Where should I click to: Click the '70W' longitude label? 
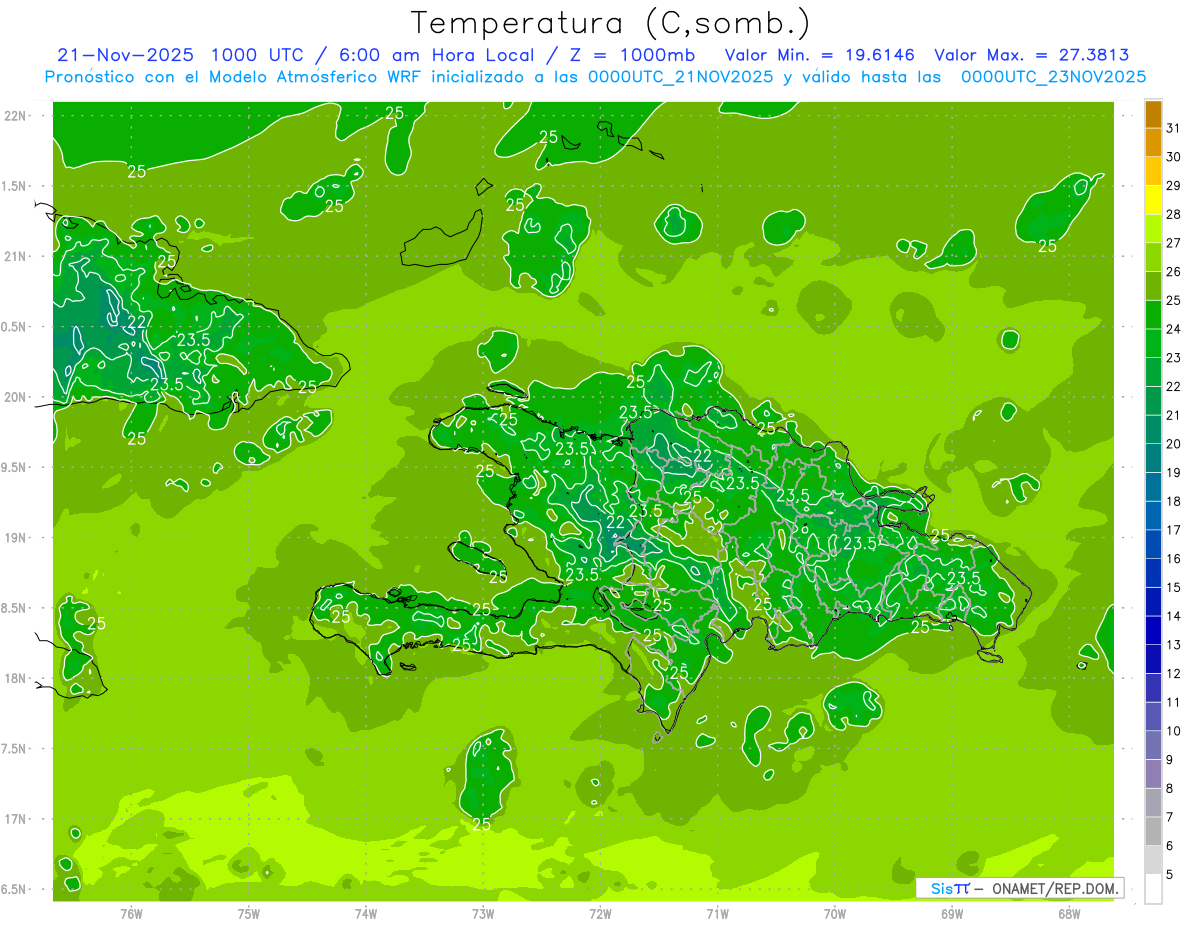[835, 914]
